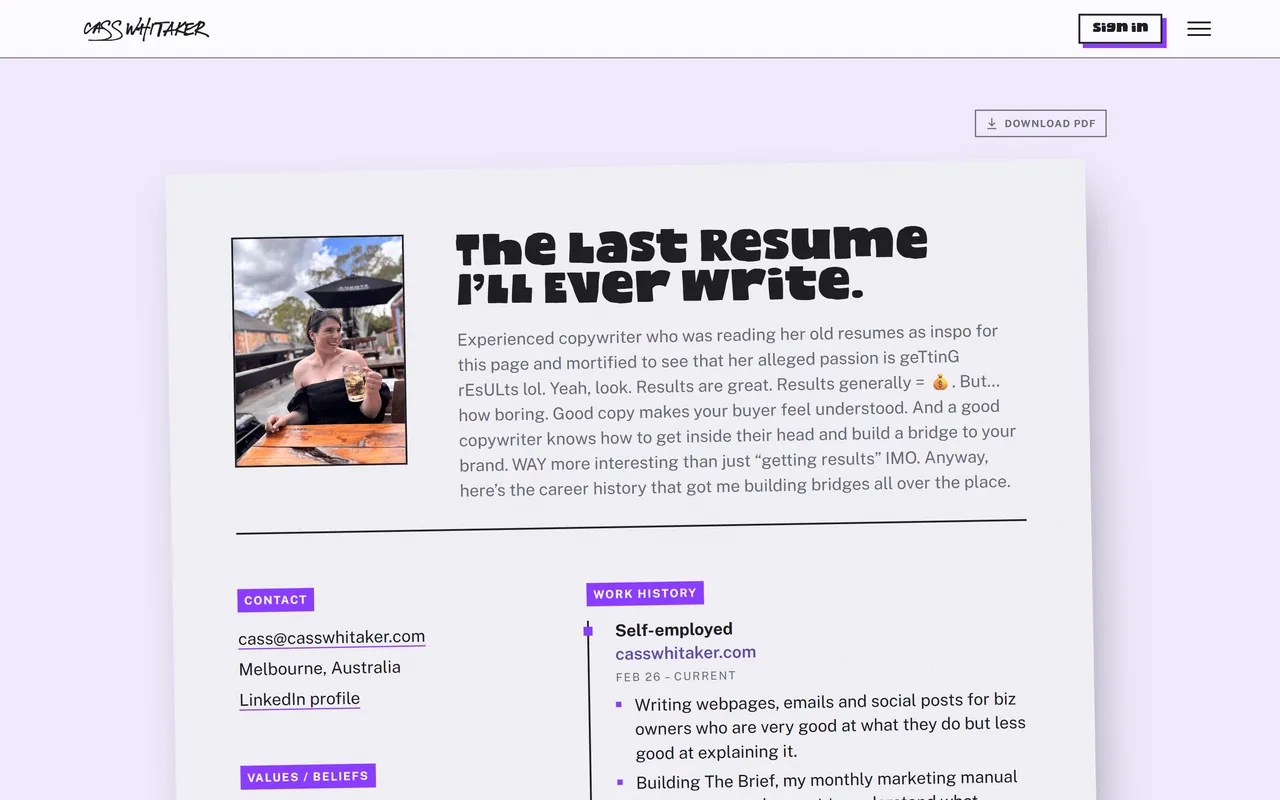Click the VALUES / BELIEFS section label
This screenshot has height=800, width=1280.
pos(308,777)
